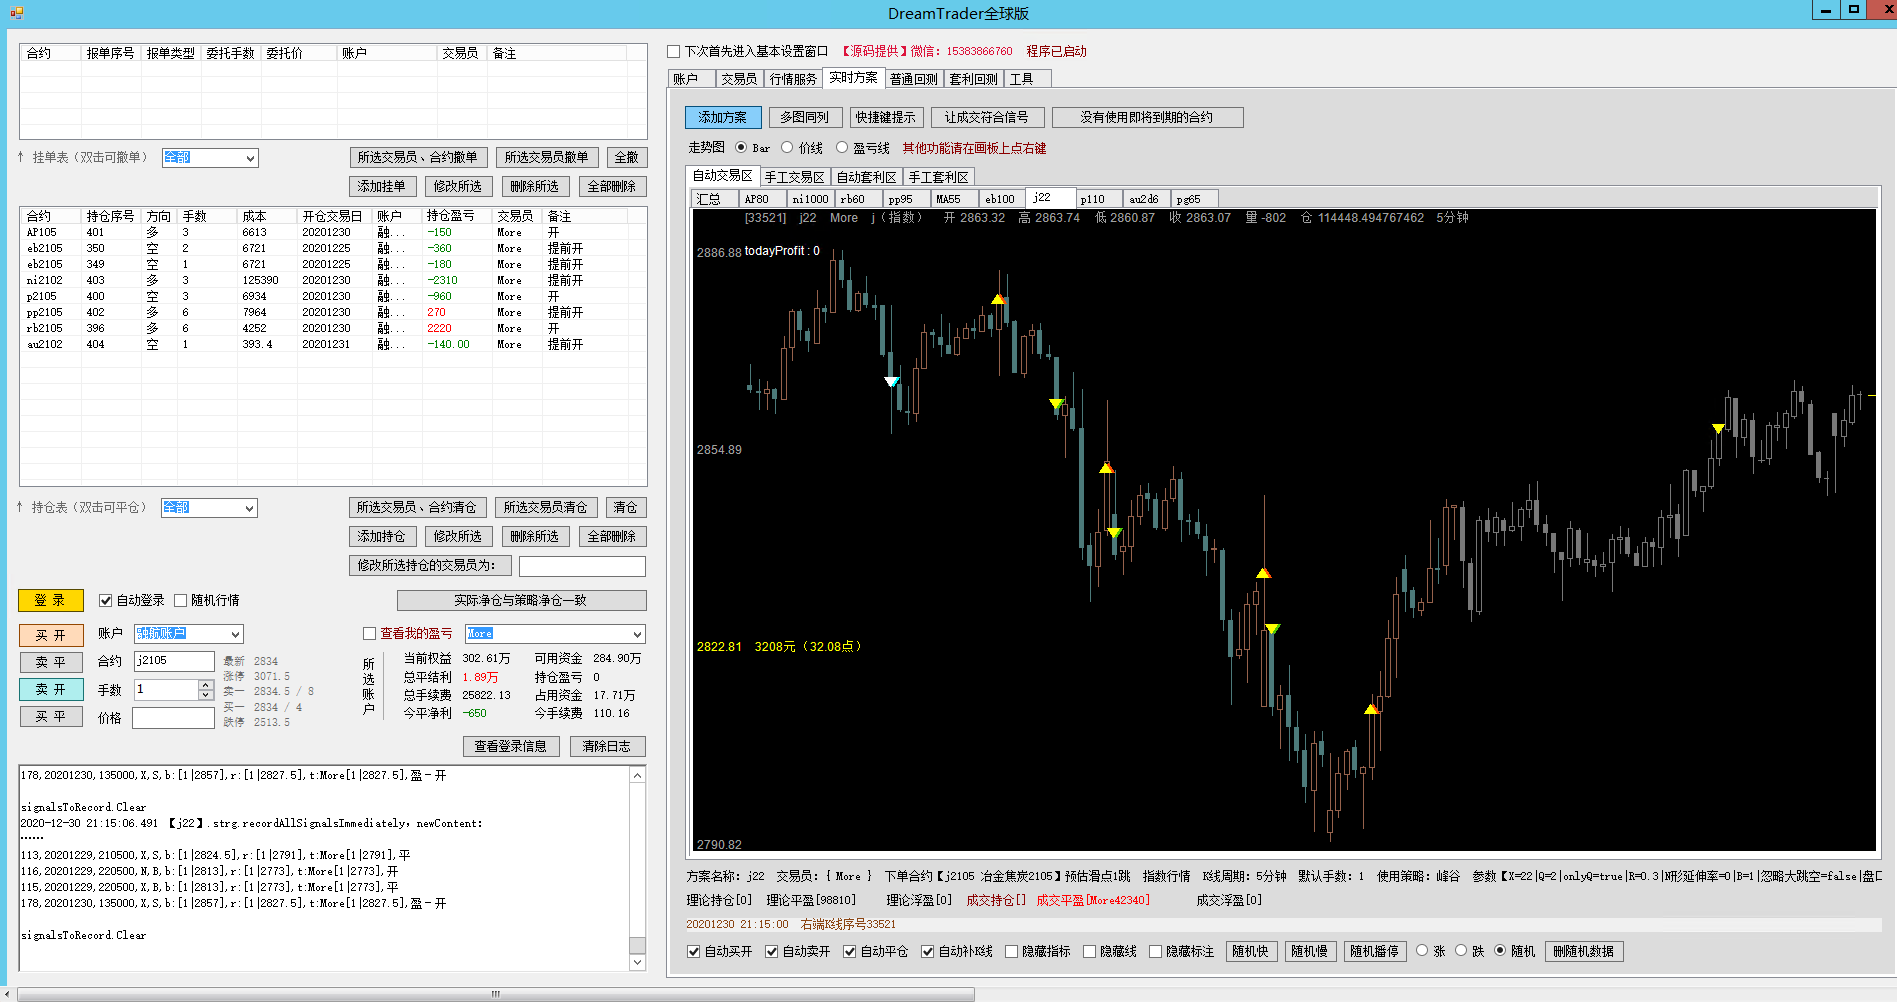Click 卖开 order button

coord(51,689)
